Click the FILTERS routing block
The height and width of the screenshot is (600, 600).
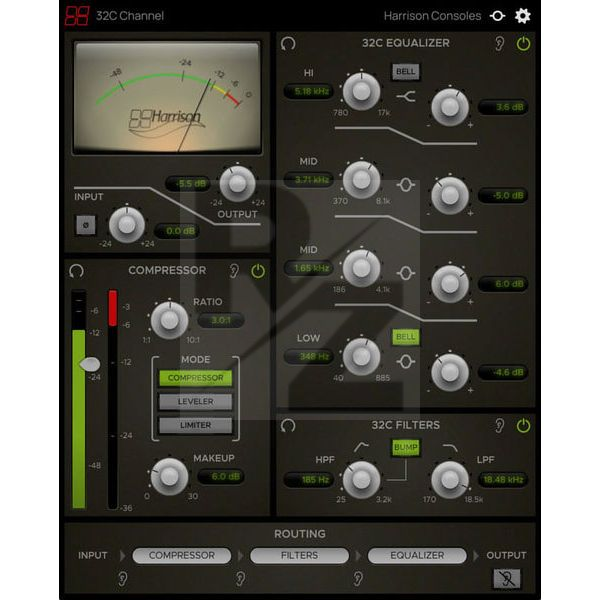click(299, 555)
